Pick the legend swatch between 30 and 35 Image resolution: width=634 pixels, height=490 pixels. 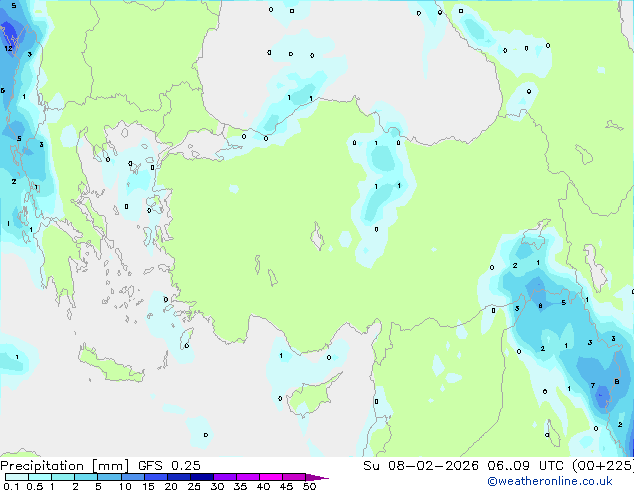(225, 477)
